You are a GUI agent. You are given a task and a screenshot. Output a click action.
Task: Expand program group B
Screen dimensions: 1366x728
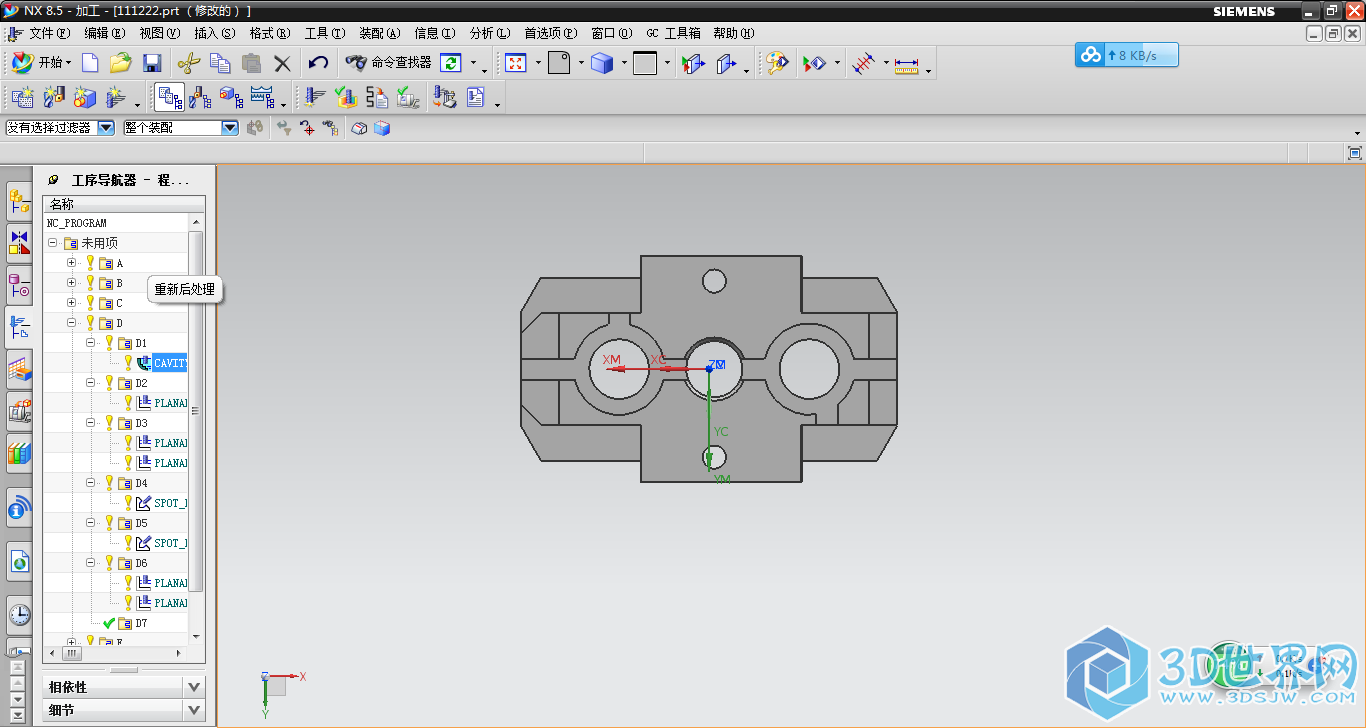[x=71, y=283]
